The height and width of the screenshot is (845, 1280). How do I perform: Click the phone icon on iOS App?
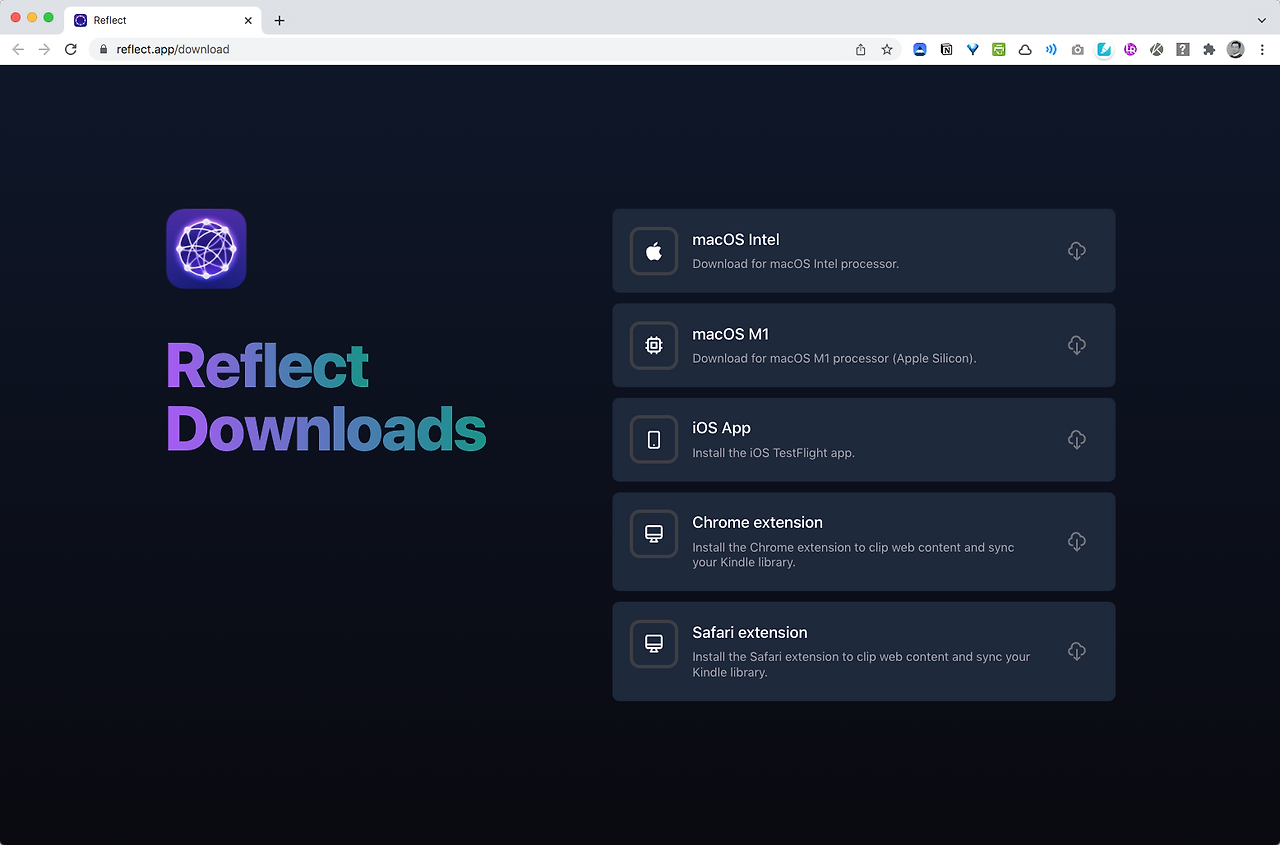pyautogui.click(x=654, y=440)
